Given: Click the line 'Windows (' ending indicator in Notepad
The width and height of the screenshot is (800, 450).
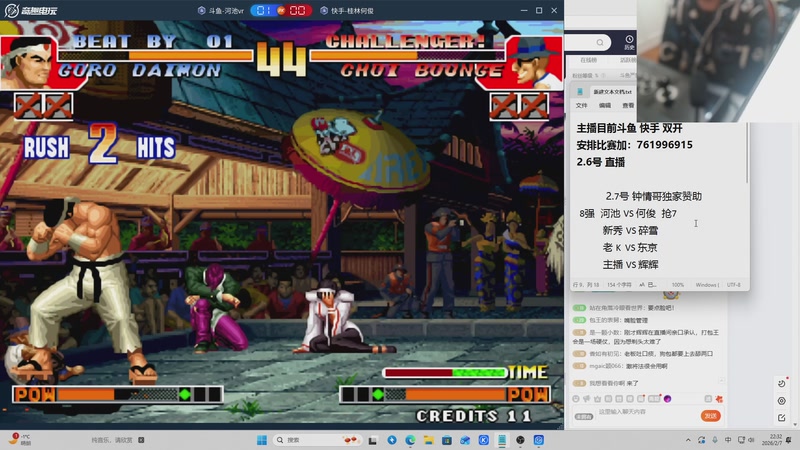Looking at the screenshot, I should point(707,285).
